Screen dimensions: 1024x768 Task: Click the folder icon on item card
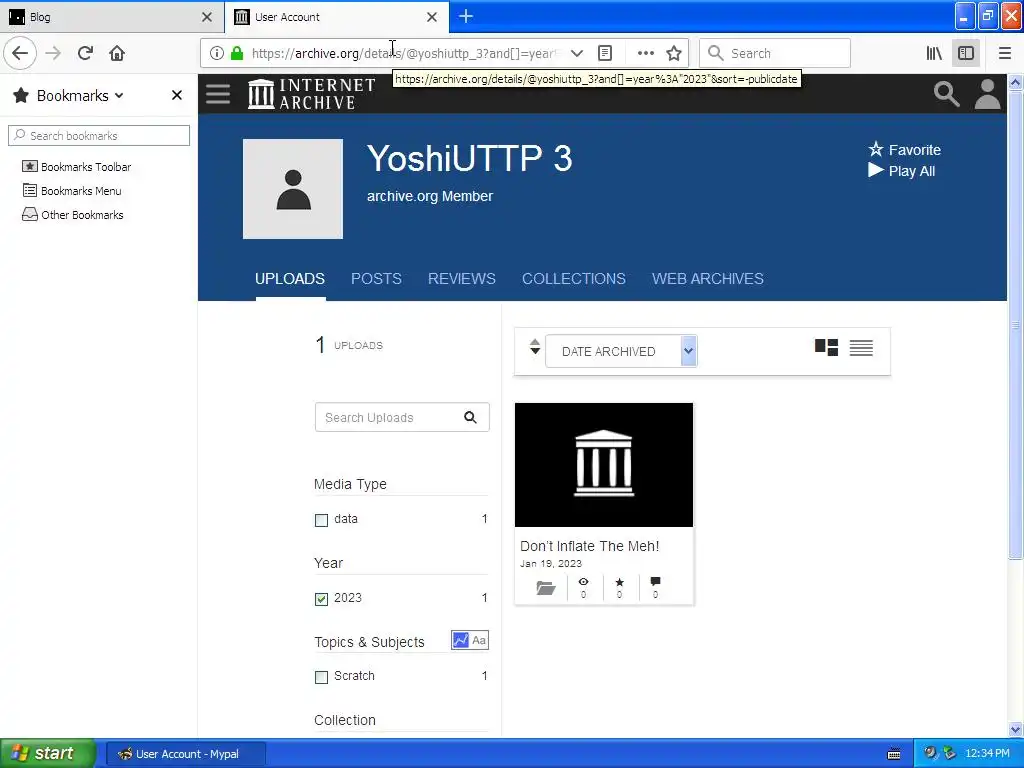click(x=546, y=588)
